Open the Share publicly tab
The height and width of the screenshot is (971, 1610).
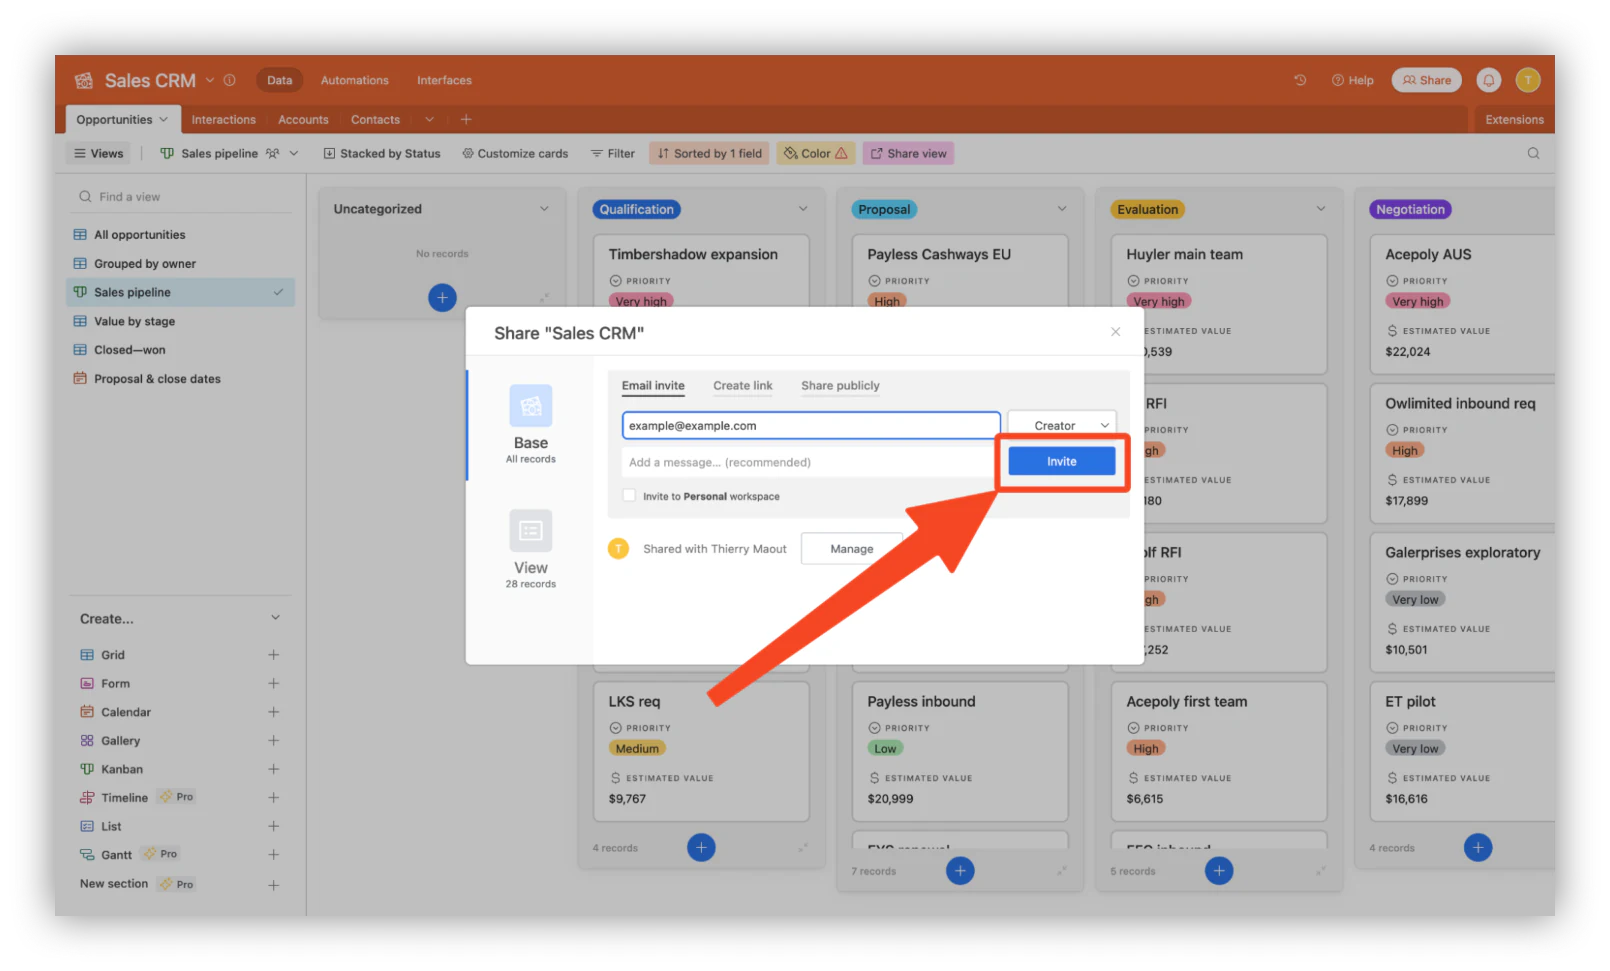coord(840,385)
